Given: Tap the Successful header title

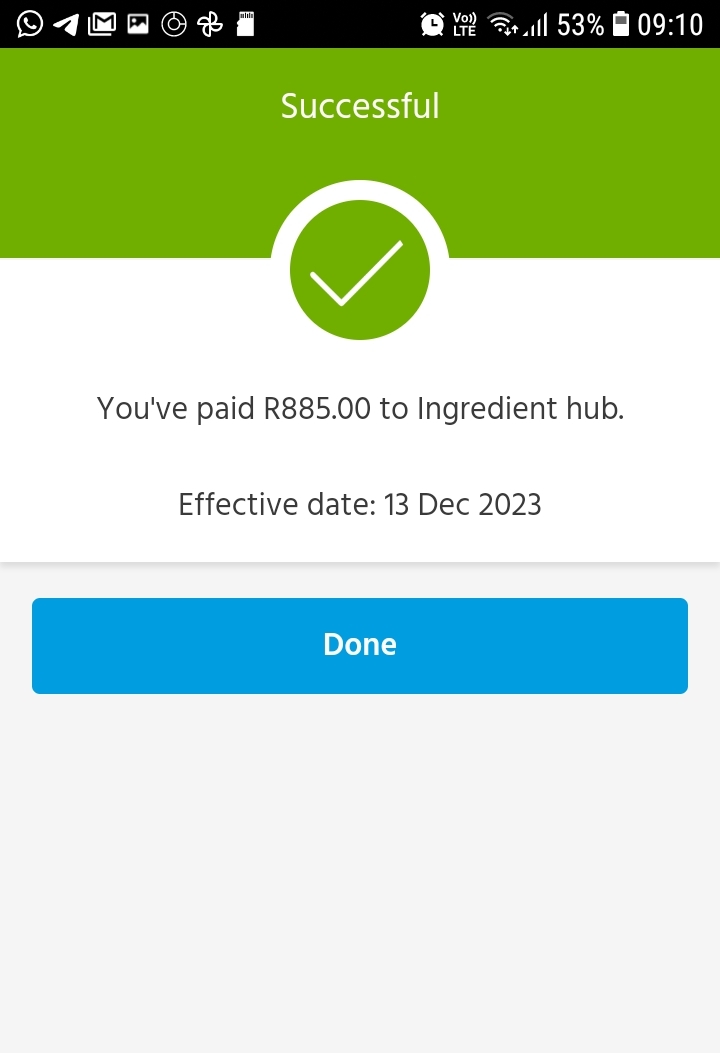Looking at the screenshot, I should tap(360, 106).
